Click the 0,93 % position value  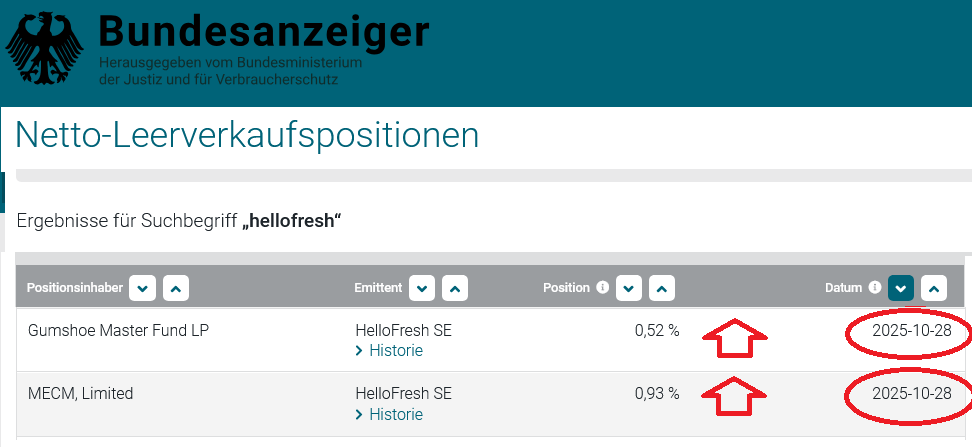click(657, 394)
